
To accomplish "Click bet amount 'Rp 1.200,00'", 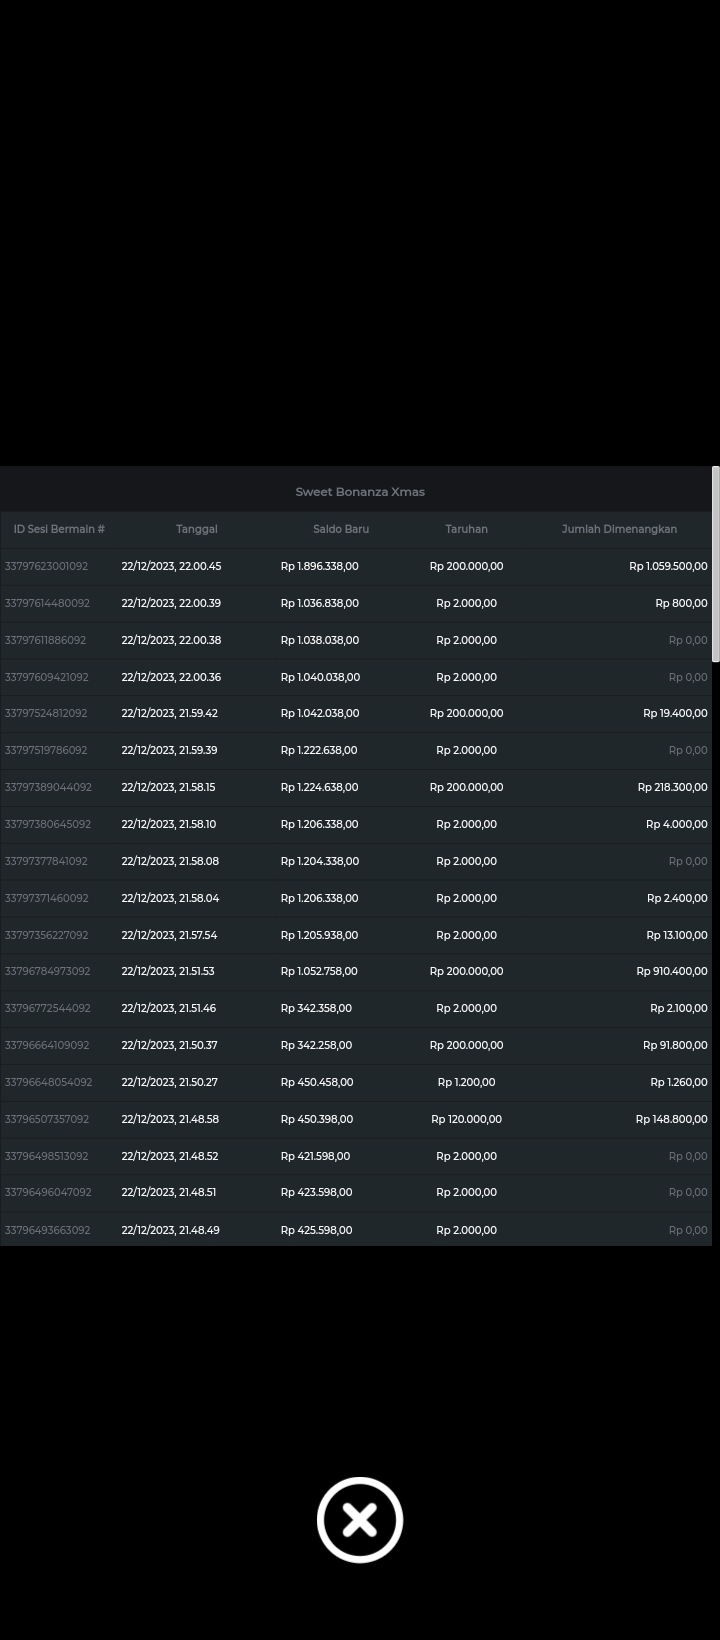I will 466,1082.
